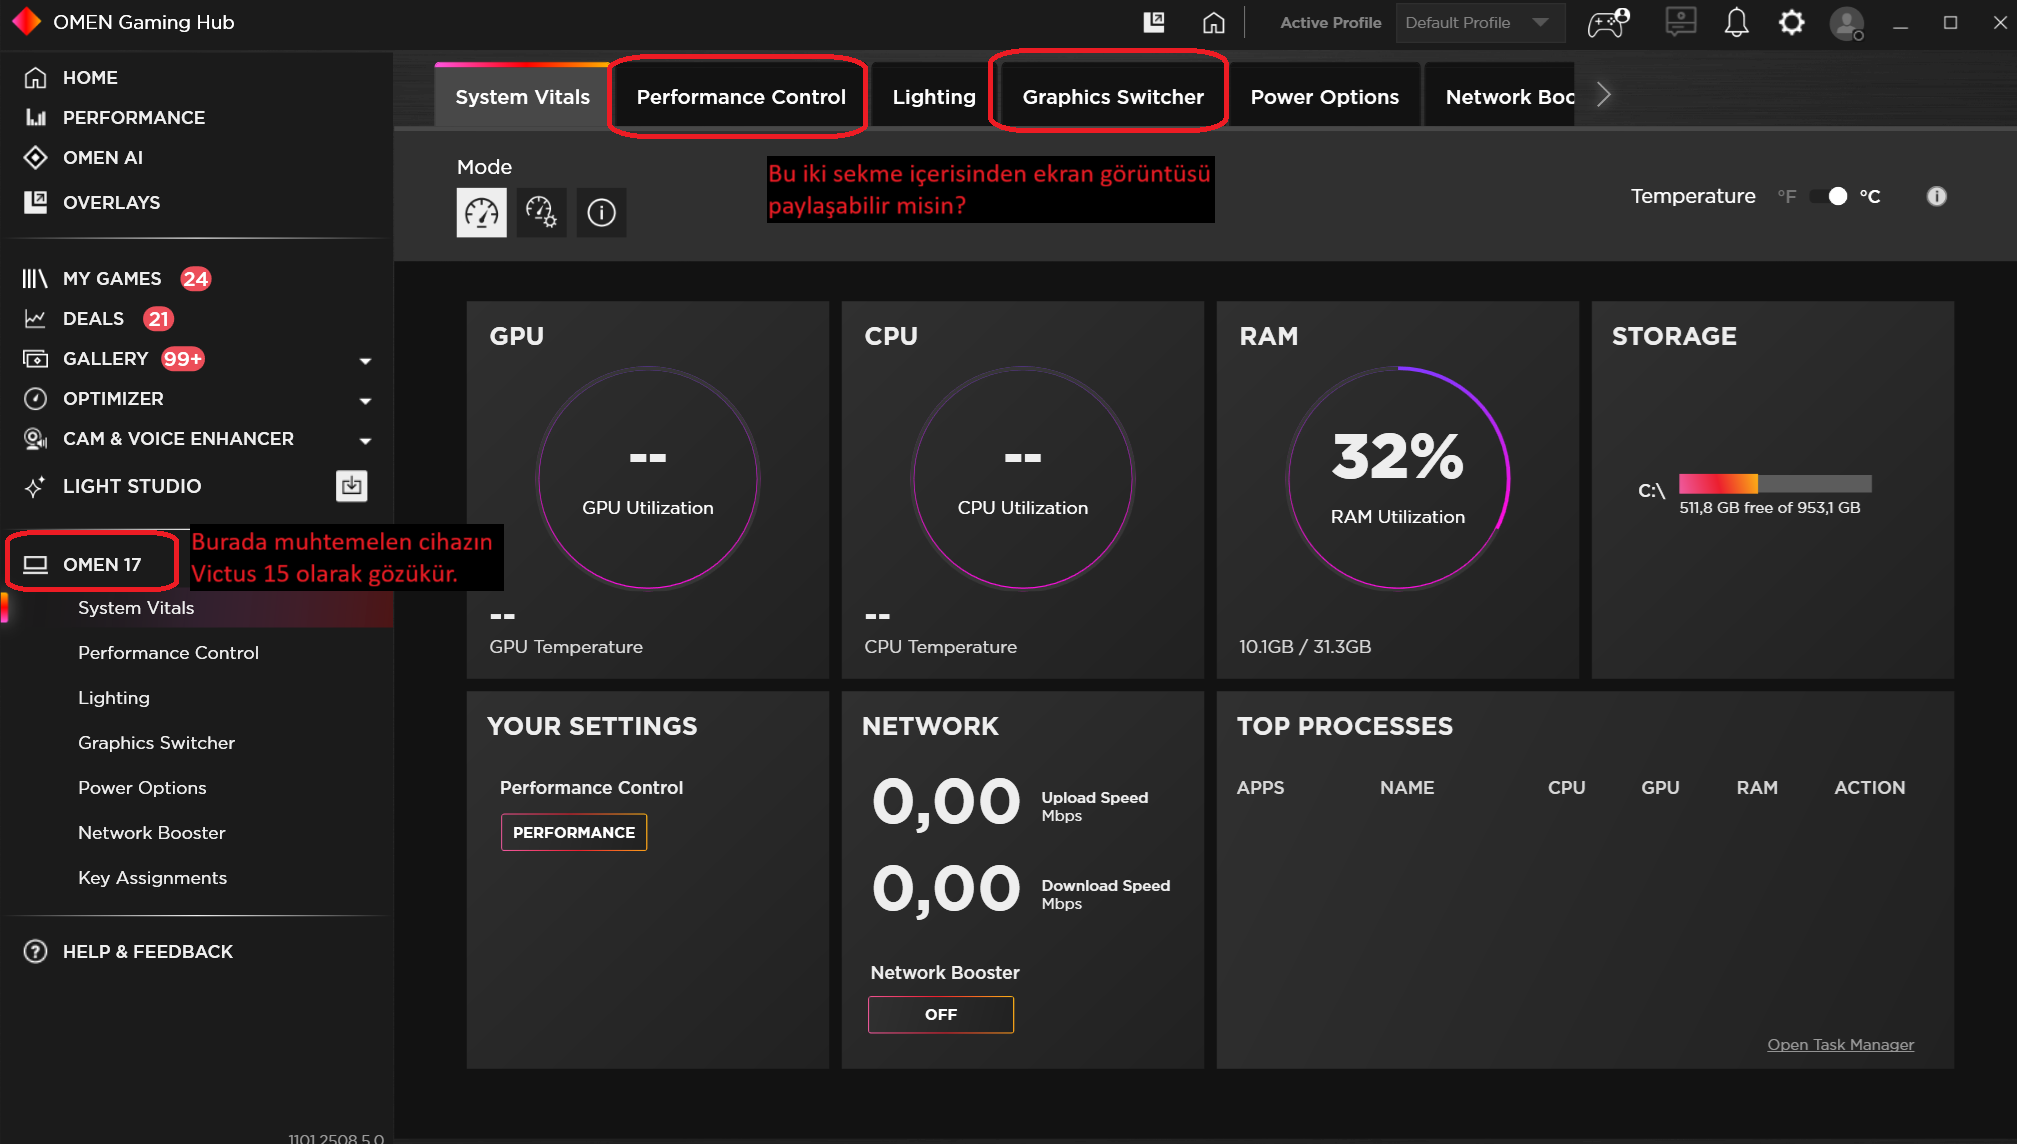Expand the GALLERY section
2017x1144 pixels.
coord(365,360)
